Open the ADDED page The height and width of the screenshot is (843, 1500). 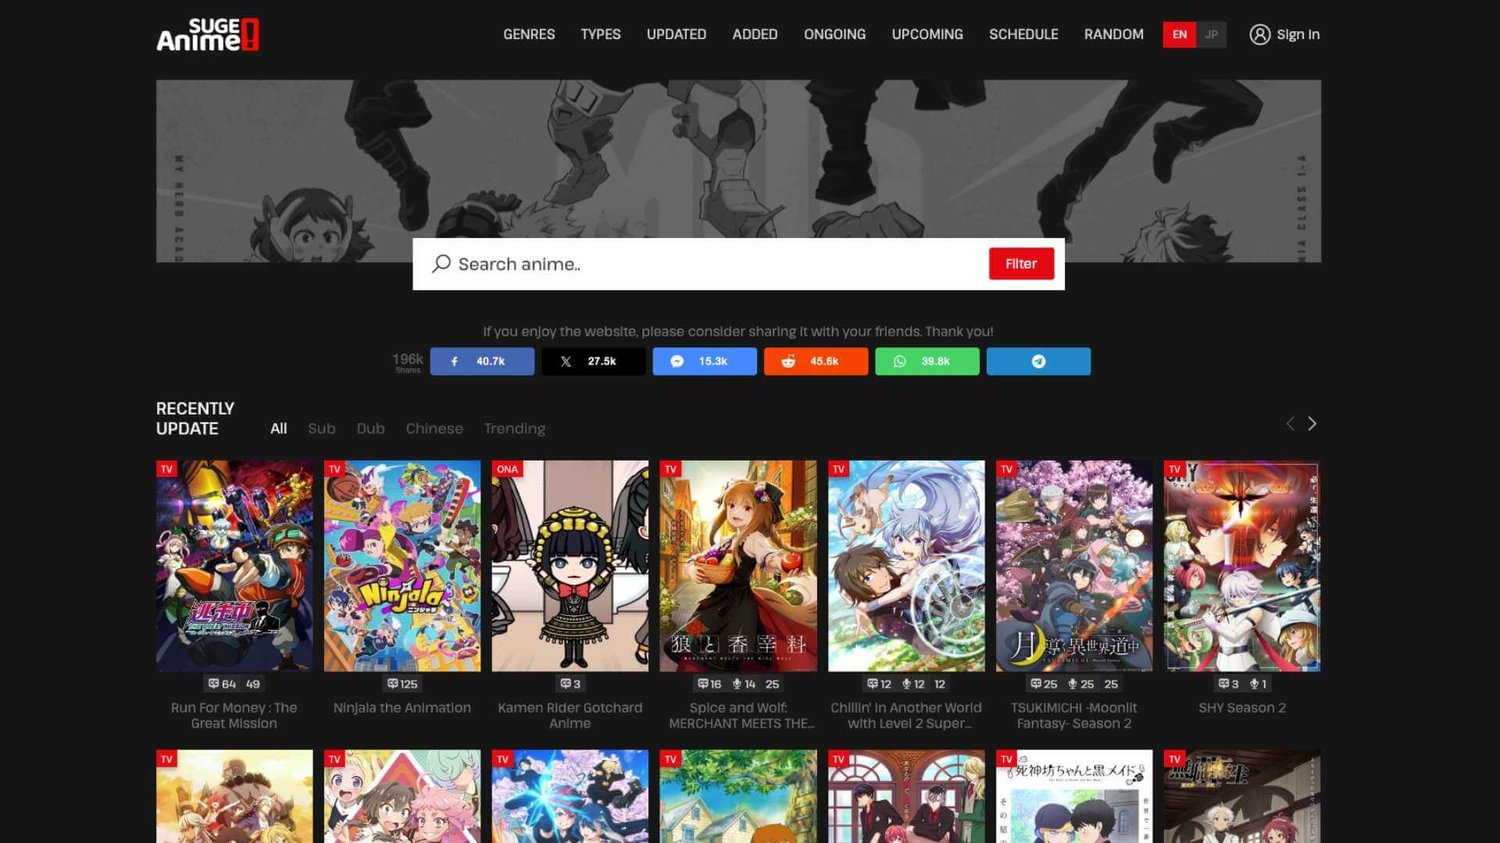(755, 34)
